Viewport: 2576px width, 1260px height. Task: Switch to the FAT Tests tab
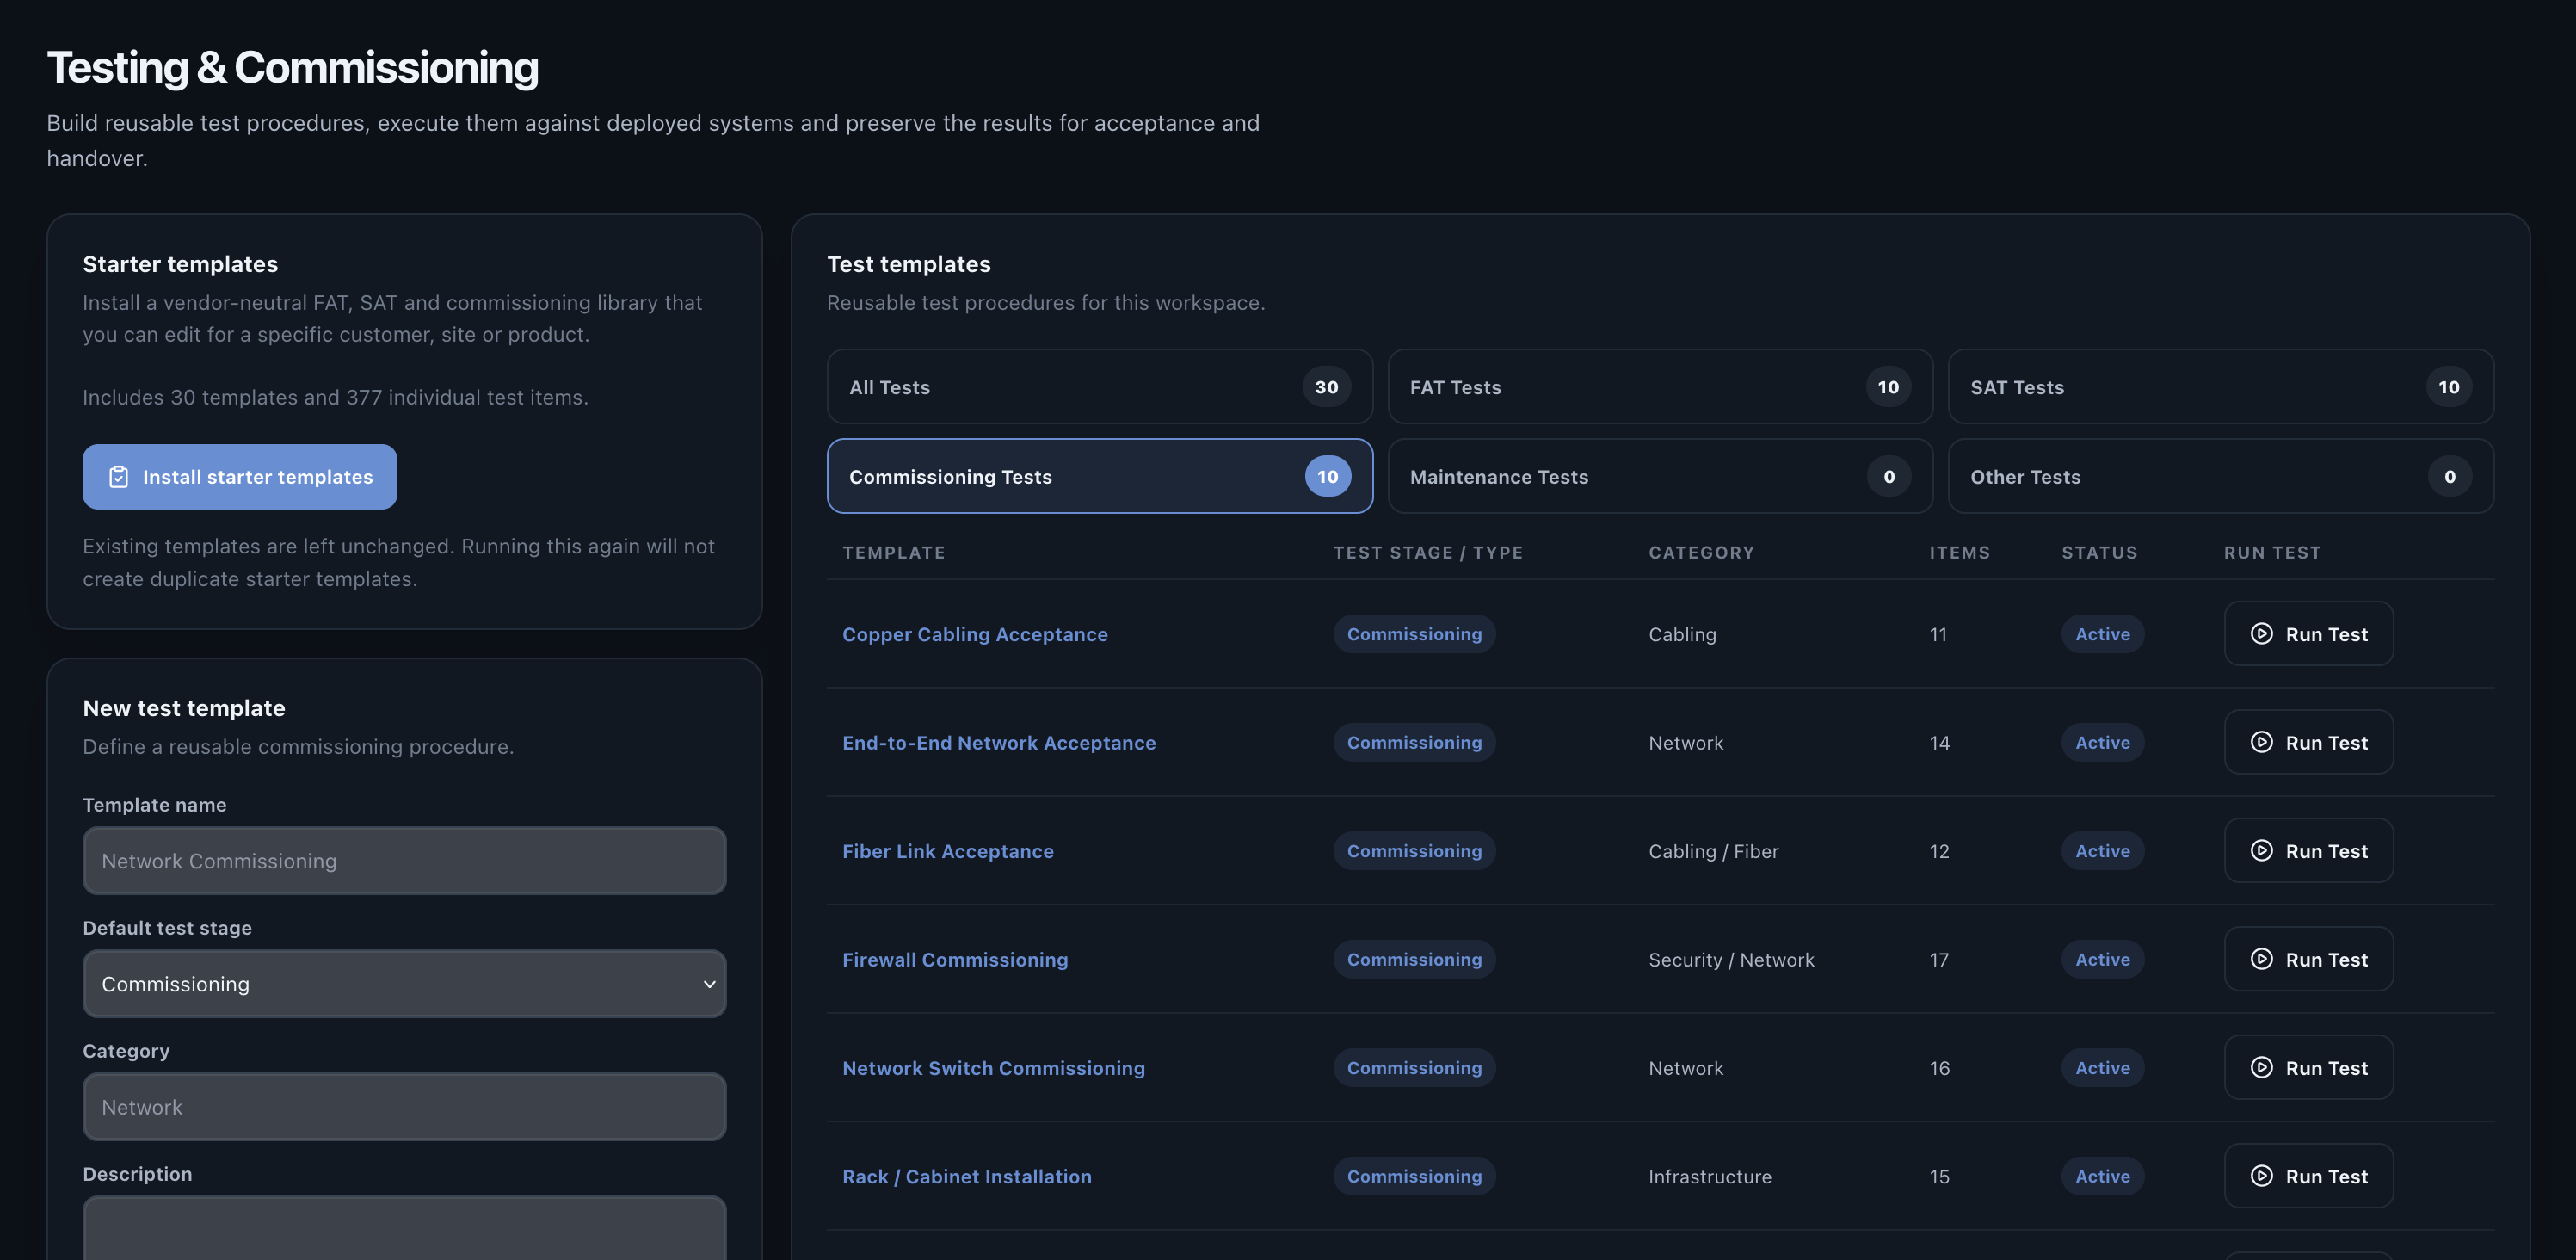1660,387
